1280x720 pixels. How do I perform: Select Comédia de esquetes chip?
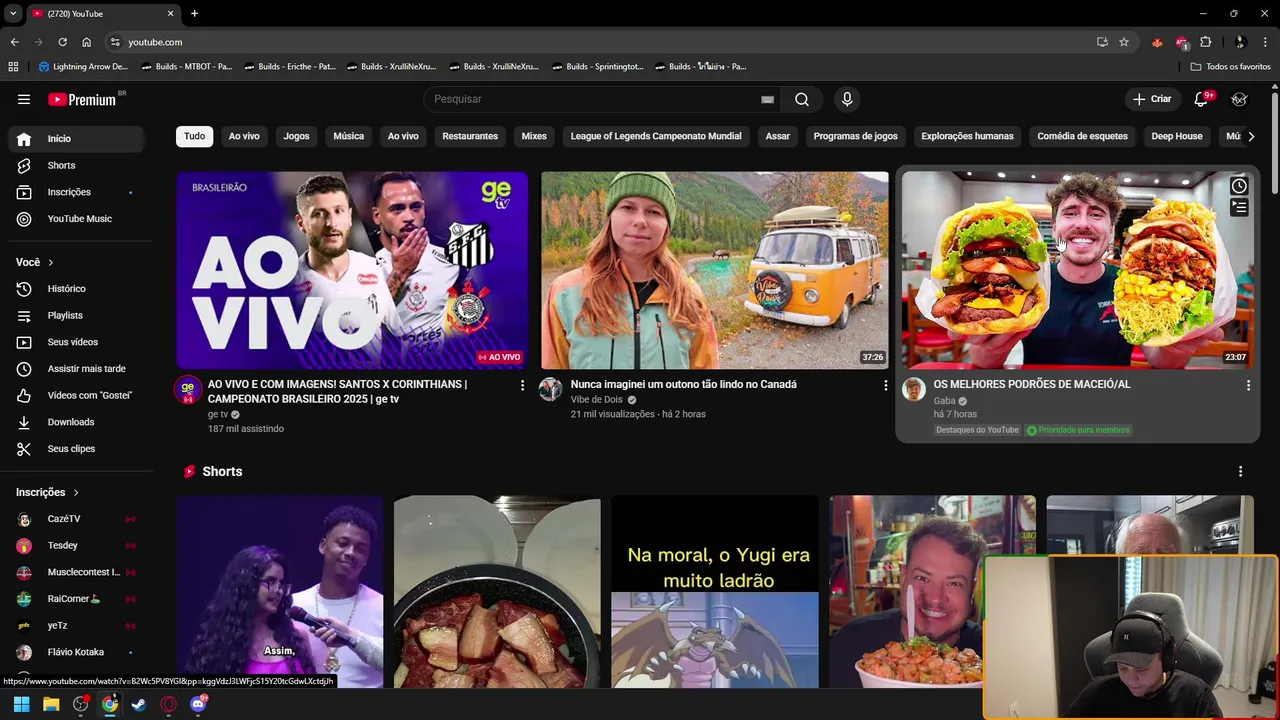(x=1082, y=136)
